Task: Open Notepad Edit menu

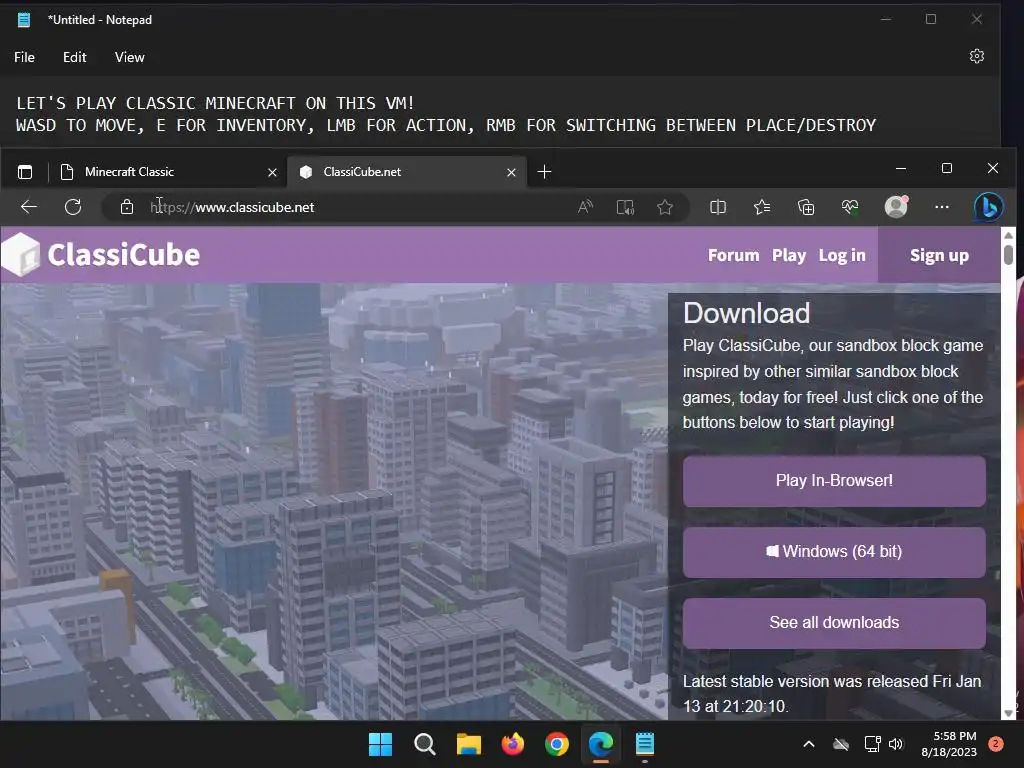Action: point(74,57)
